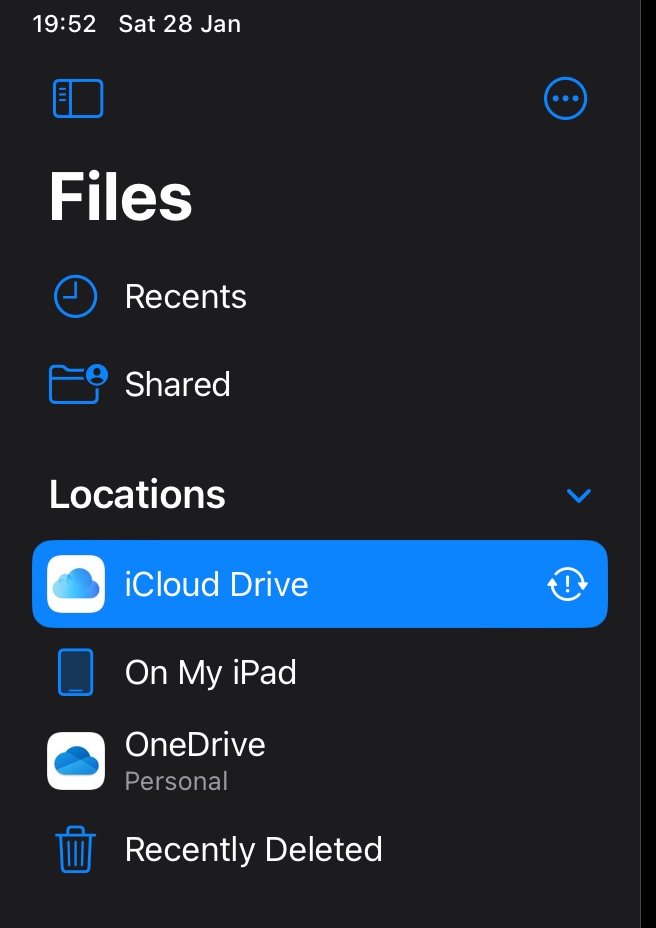This screenshot has height=928, width=656.
Task: Click the Shared folder icon
Action: (x=78, y=384)
